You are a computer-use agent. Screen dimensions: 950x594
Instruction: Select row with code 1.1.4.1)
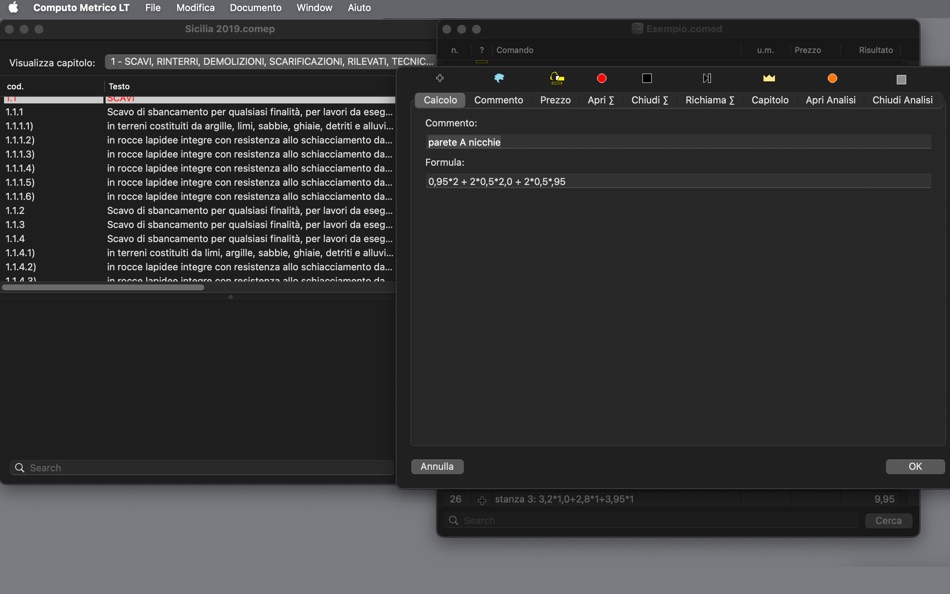(x=198, y=253)
